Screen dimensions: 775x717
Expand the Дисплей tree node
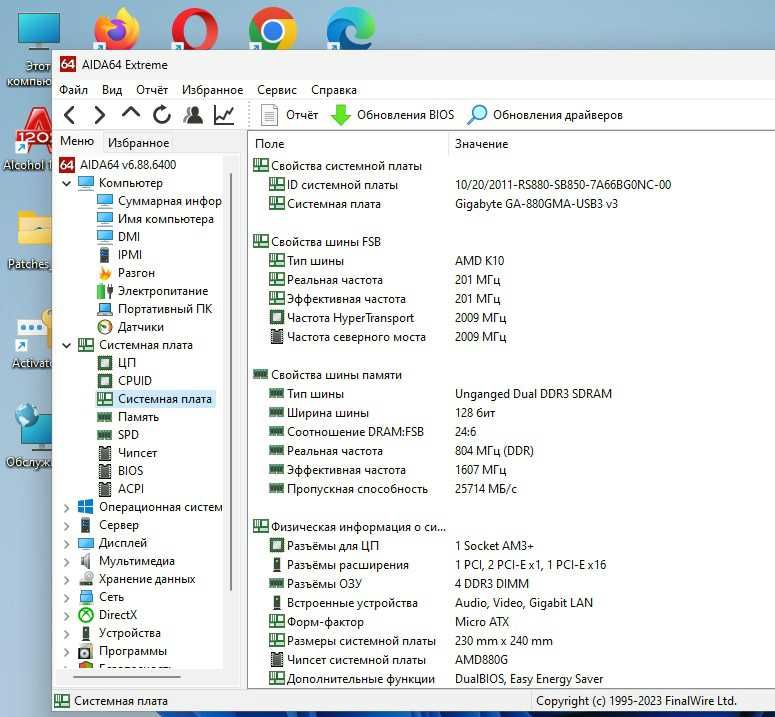click(x=67, y=544)
